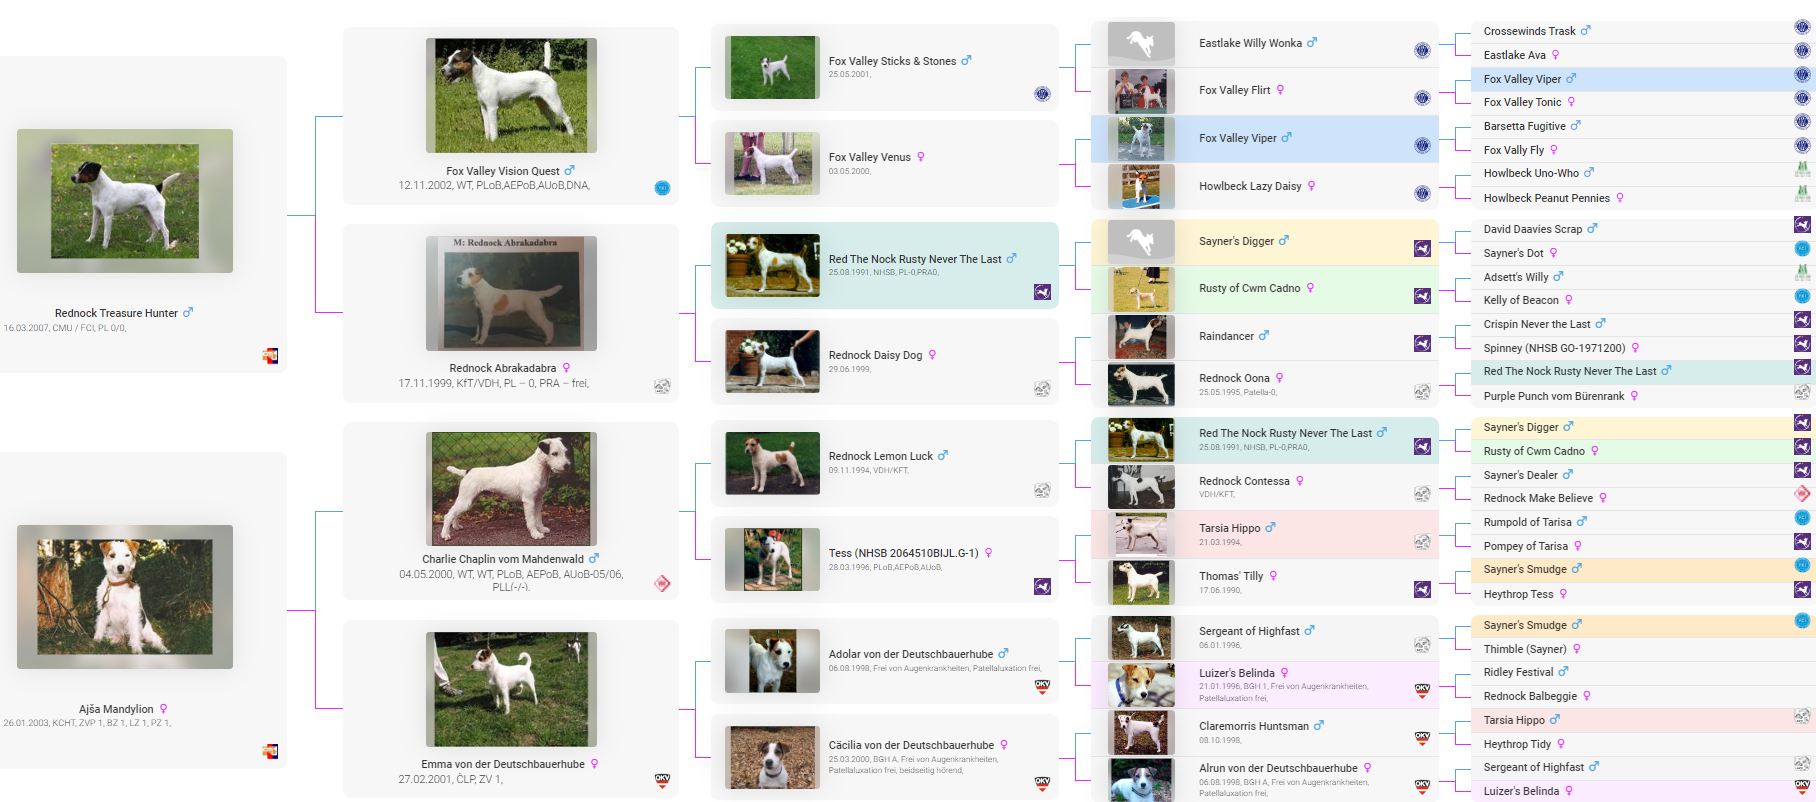Click the blue FCI badge next to Kelly of Beacon
1816x802 pixels.
(1802, 297)
